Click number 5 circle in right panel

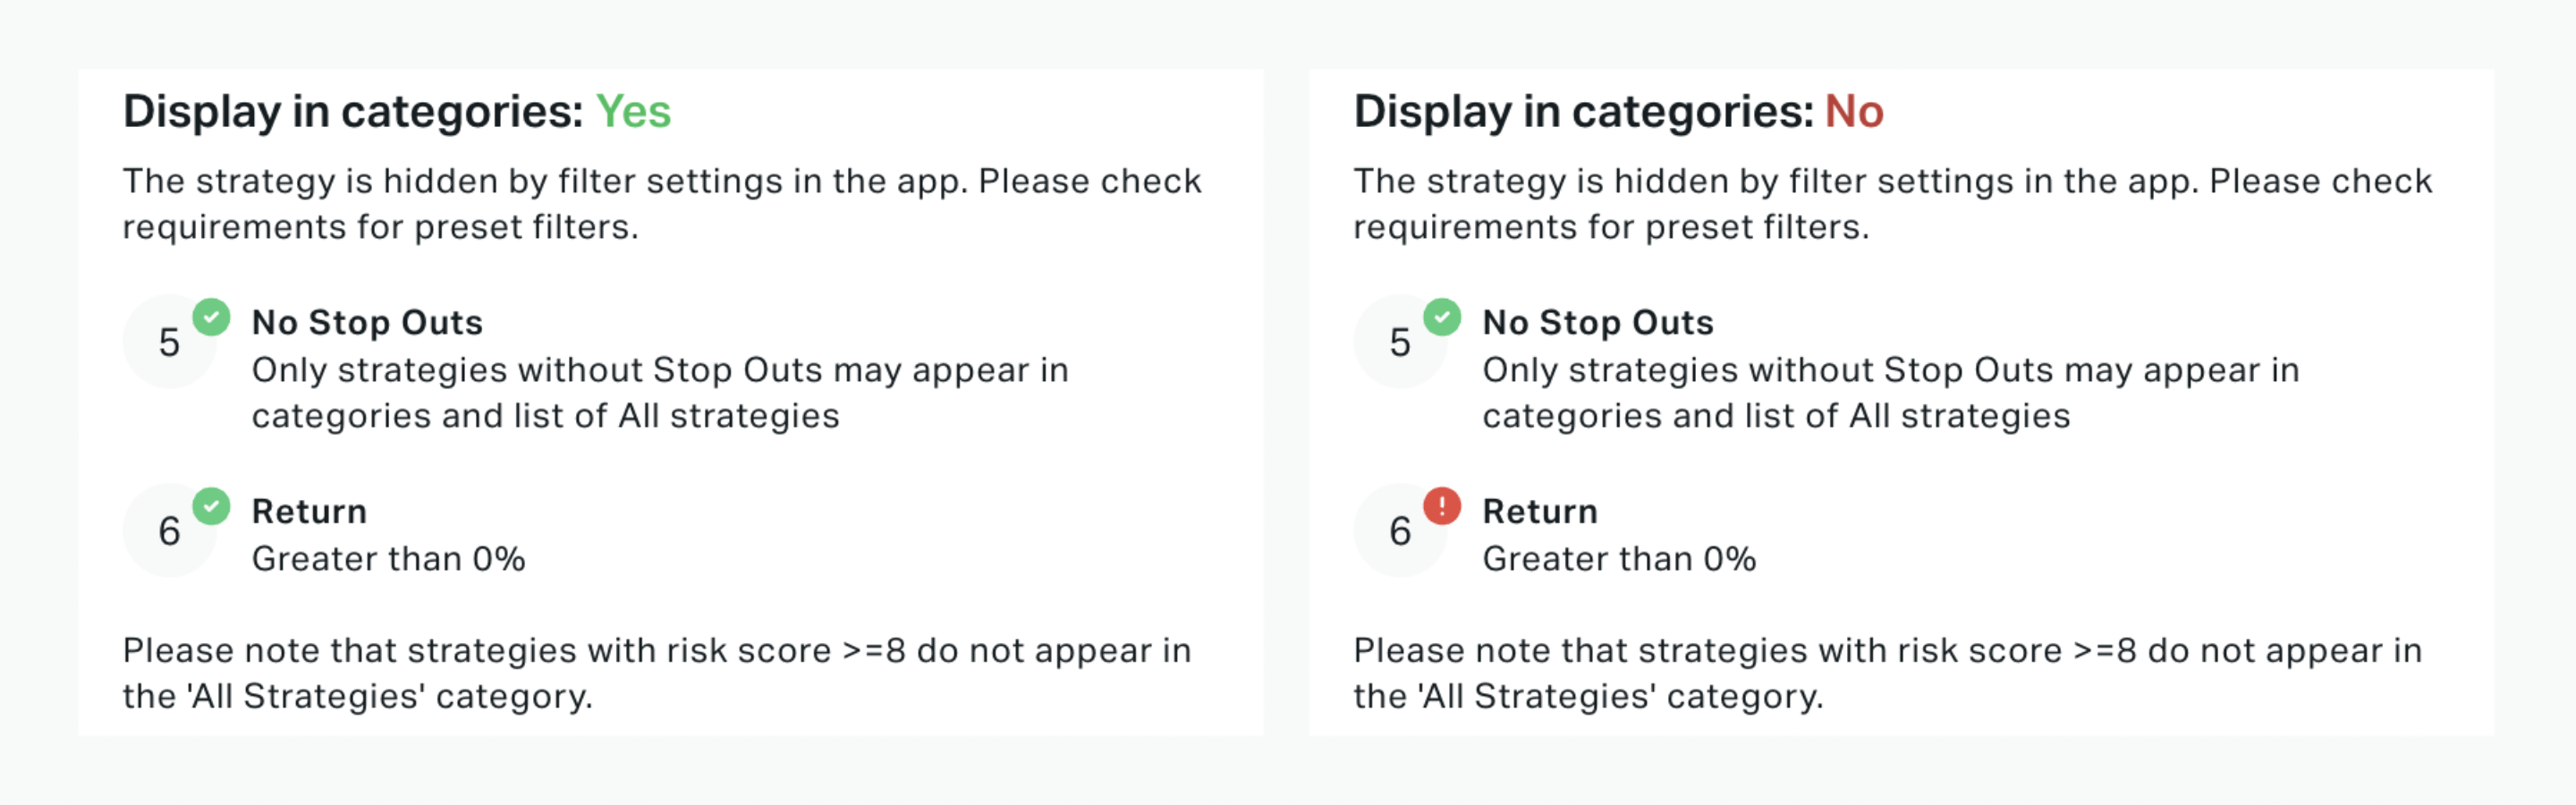pos(1401,342)
